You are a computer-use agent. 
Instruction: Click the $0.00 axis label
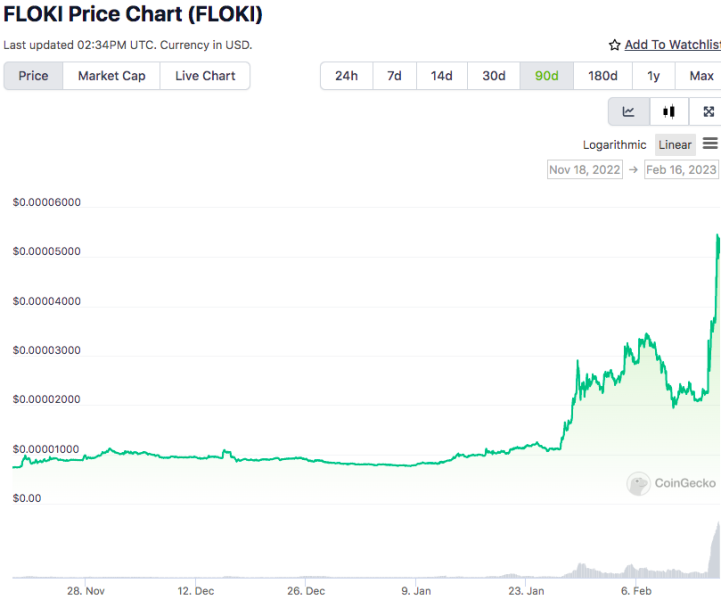coord(27,498)
